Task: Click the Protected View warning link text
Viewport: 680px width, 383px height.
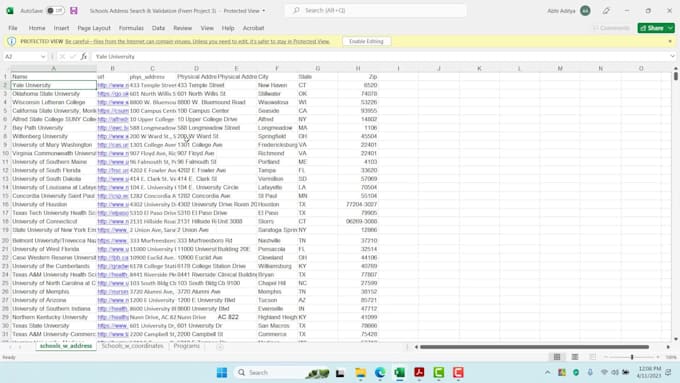Action: 197,41
